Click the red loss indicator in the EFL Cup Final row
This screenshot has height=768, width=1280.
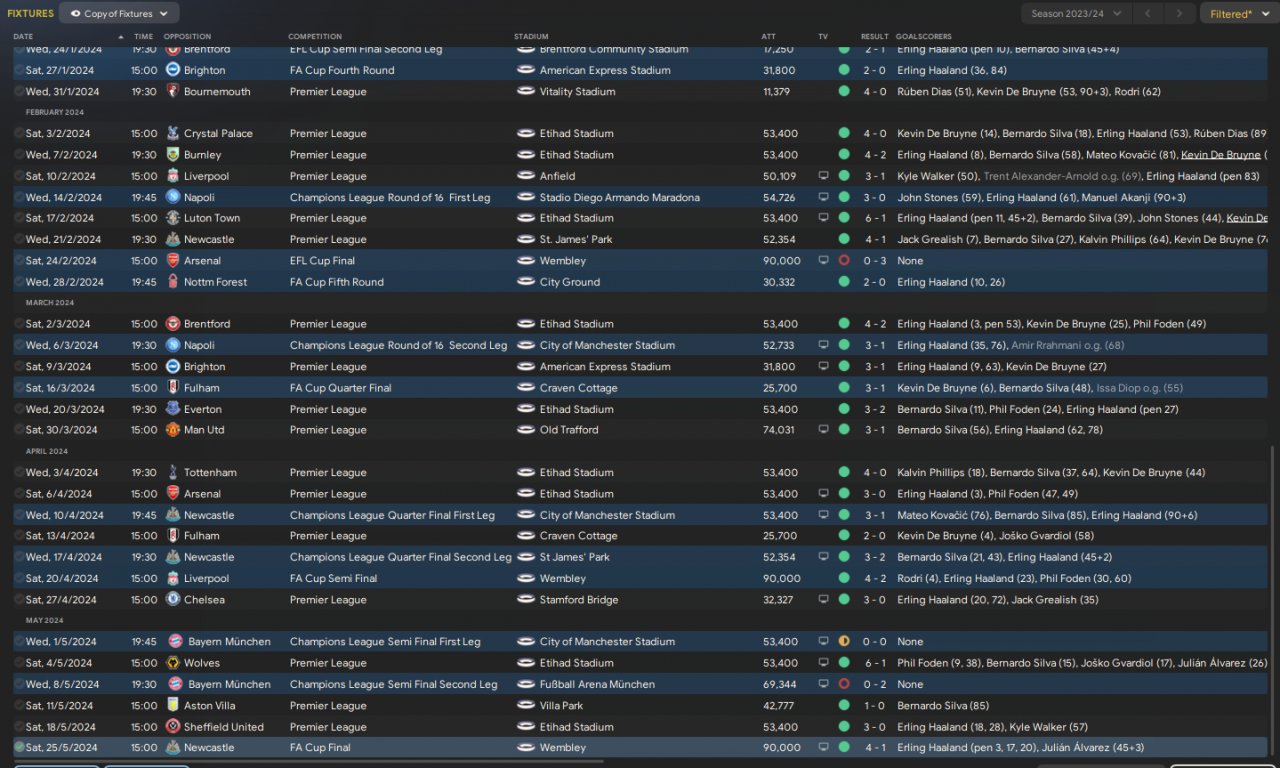click(844, 260)
